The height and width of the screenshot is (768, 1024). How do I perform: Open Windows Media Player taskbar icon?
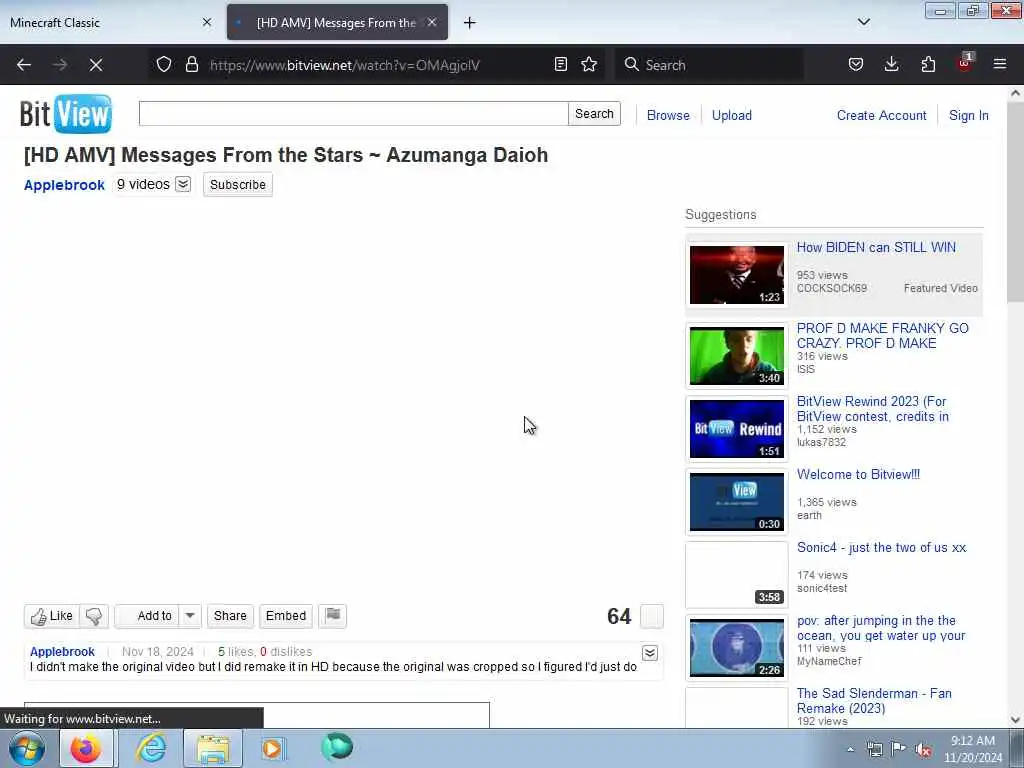[273, 748]
